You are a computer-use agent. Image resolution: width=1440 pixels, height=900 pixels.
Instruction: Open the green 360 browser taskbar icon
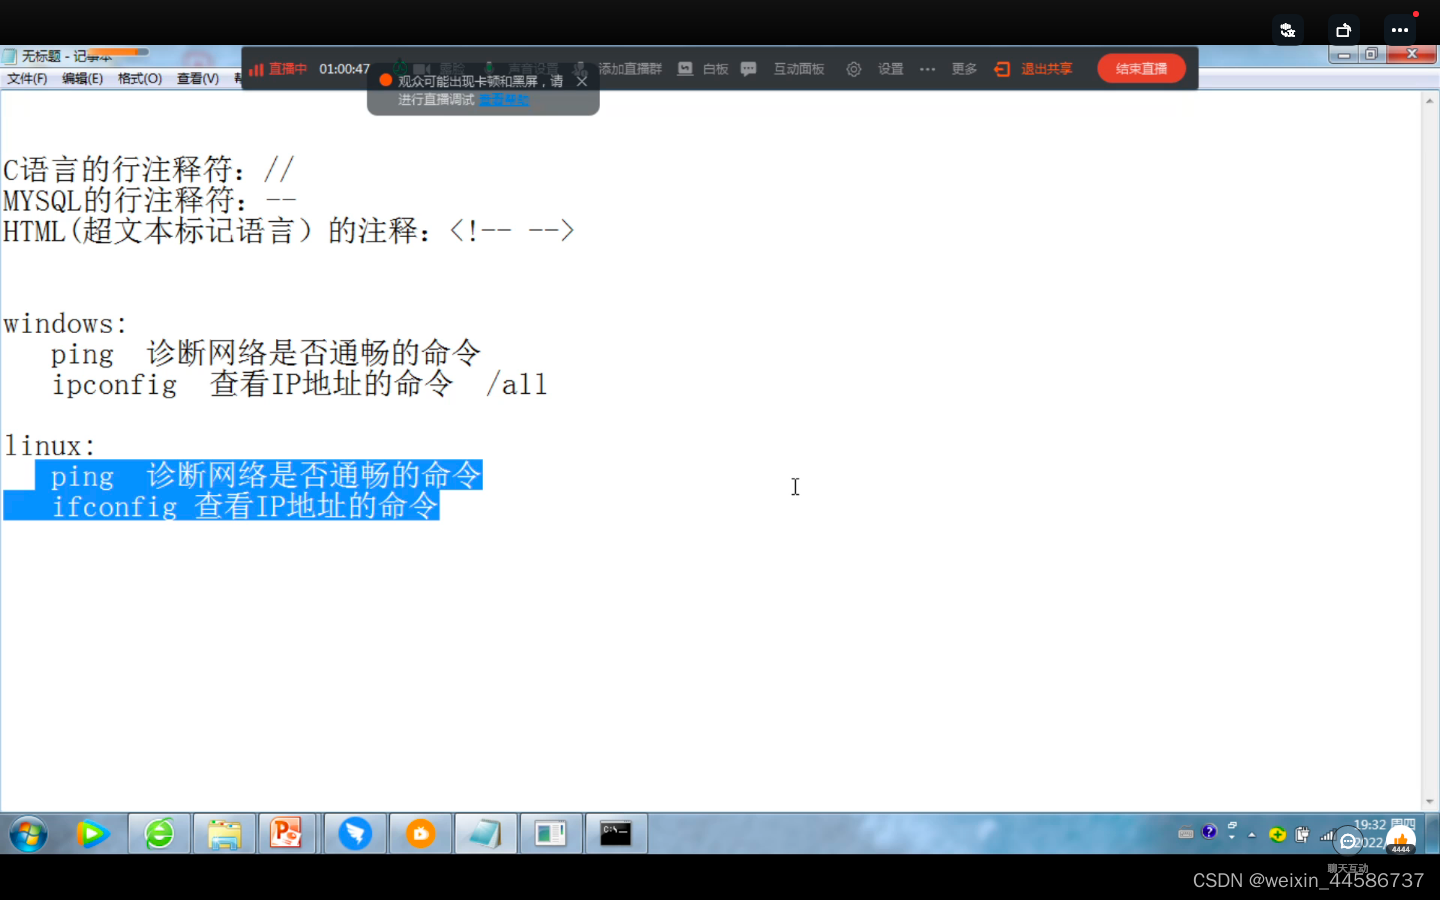tap(159, 833)
